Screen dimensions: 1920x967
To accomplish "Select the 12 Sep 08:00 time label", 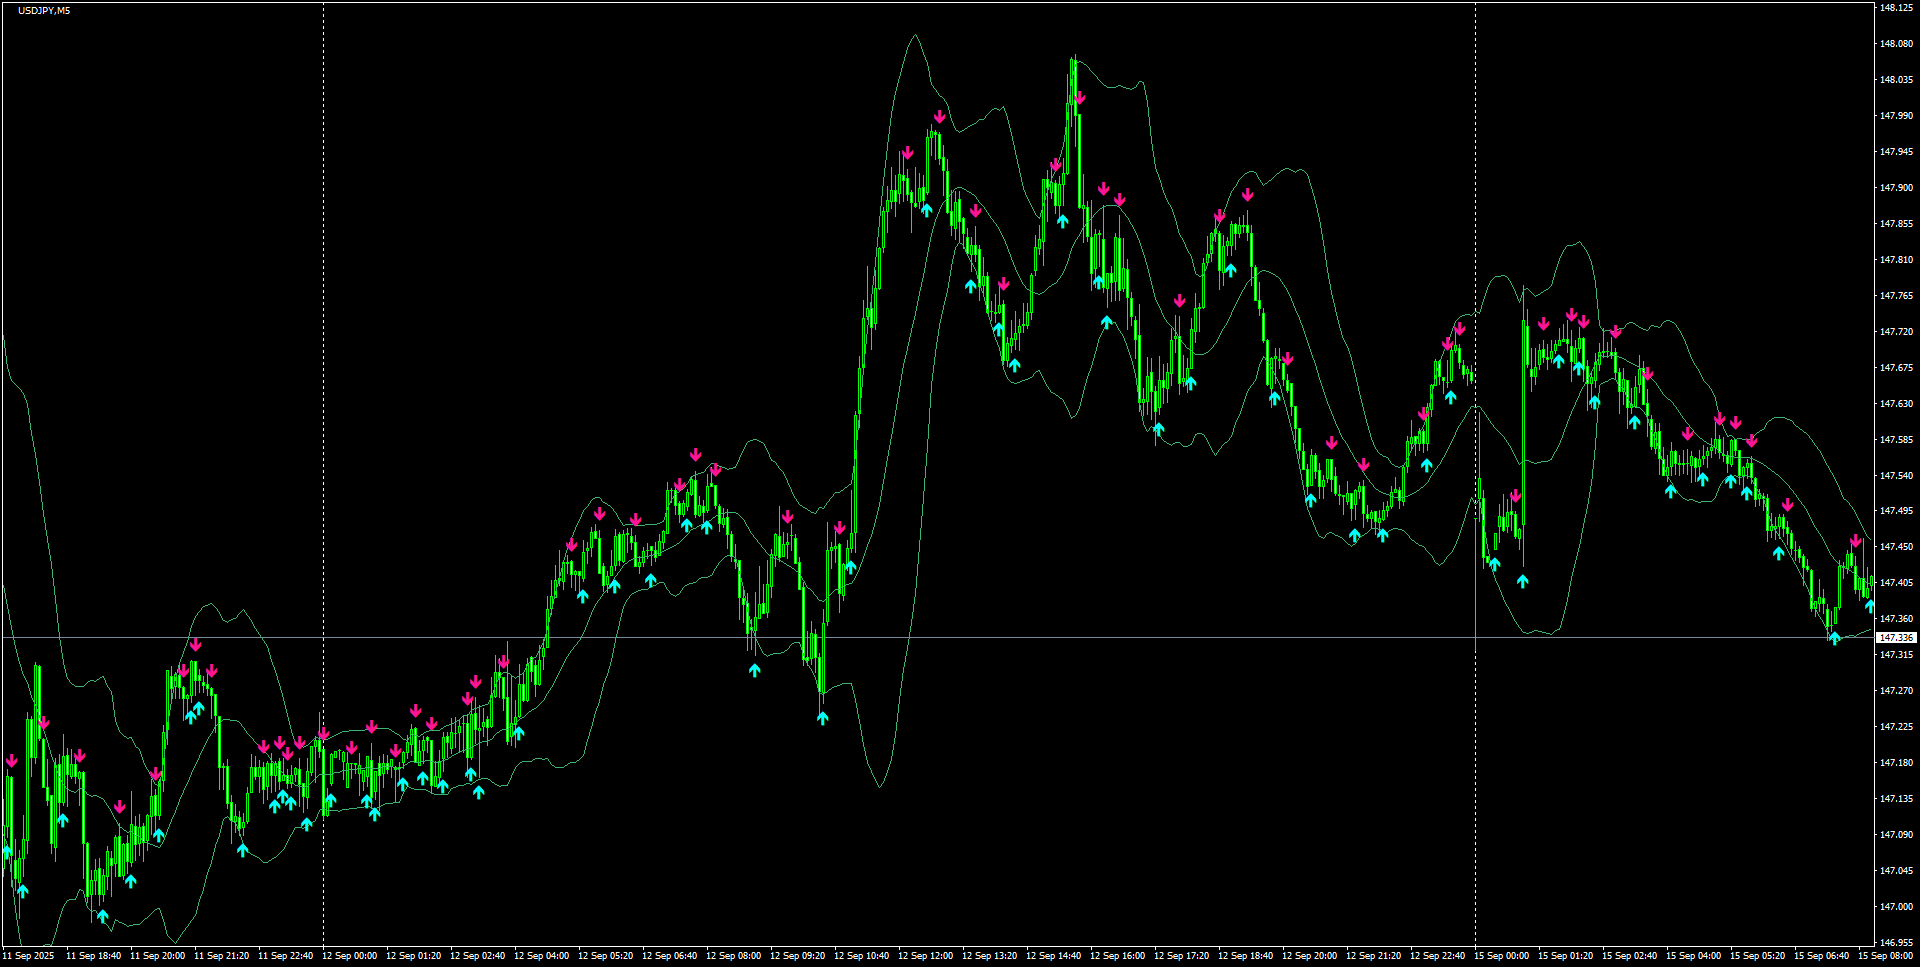I will [733, 956].
